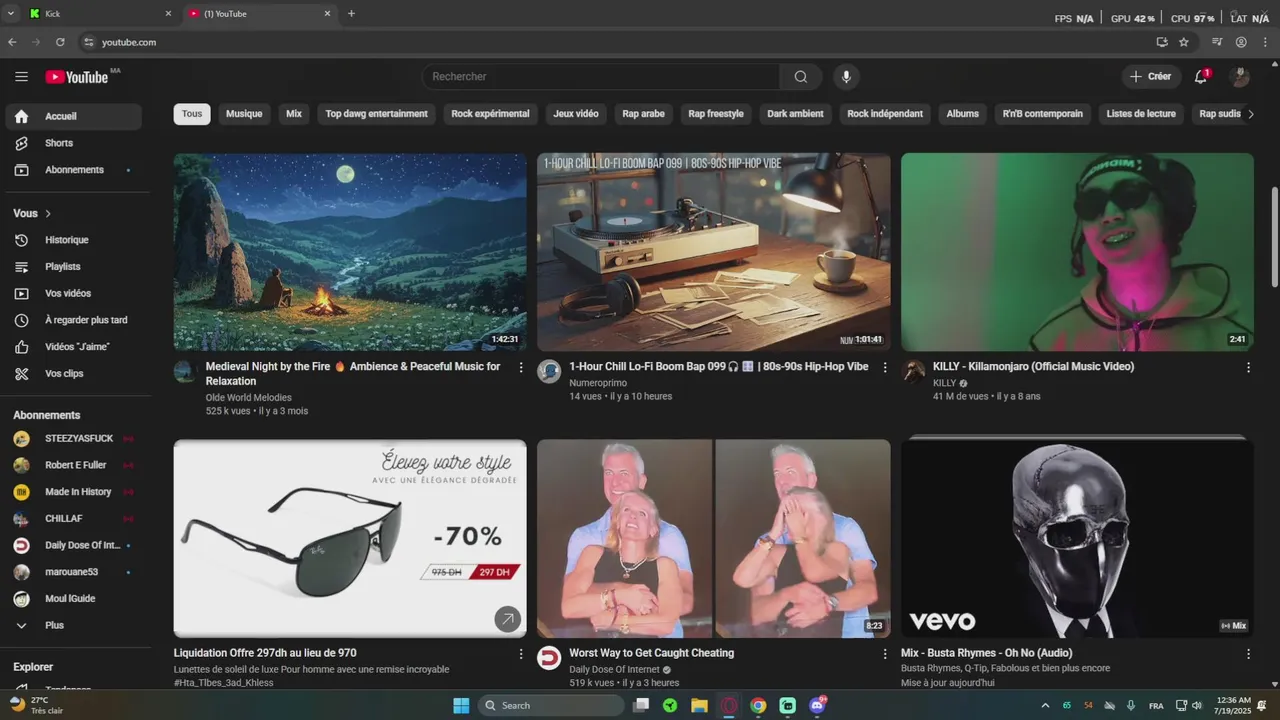The height and width of the screenshot is (720, 1280).
Task: Open Abonnements in the sidebar
Action: 72,170
